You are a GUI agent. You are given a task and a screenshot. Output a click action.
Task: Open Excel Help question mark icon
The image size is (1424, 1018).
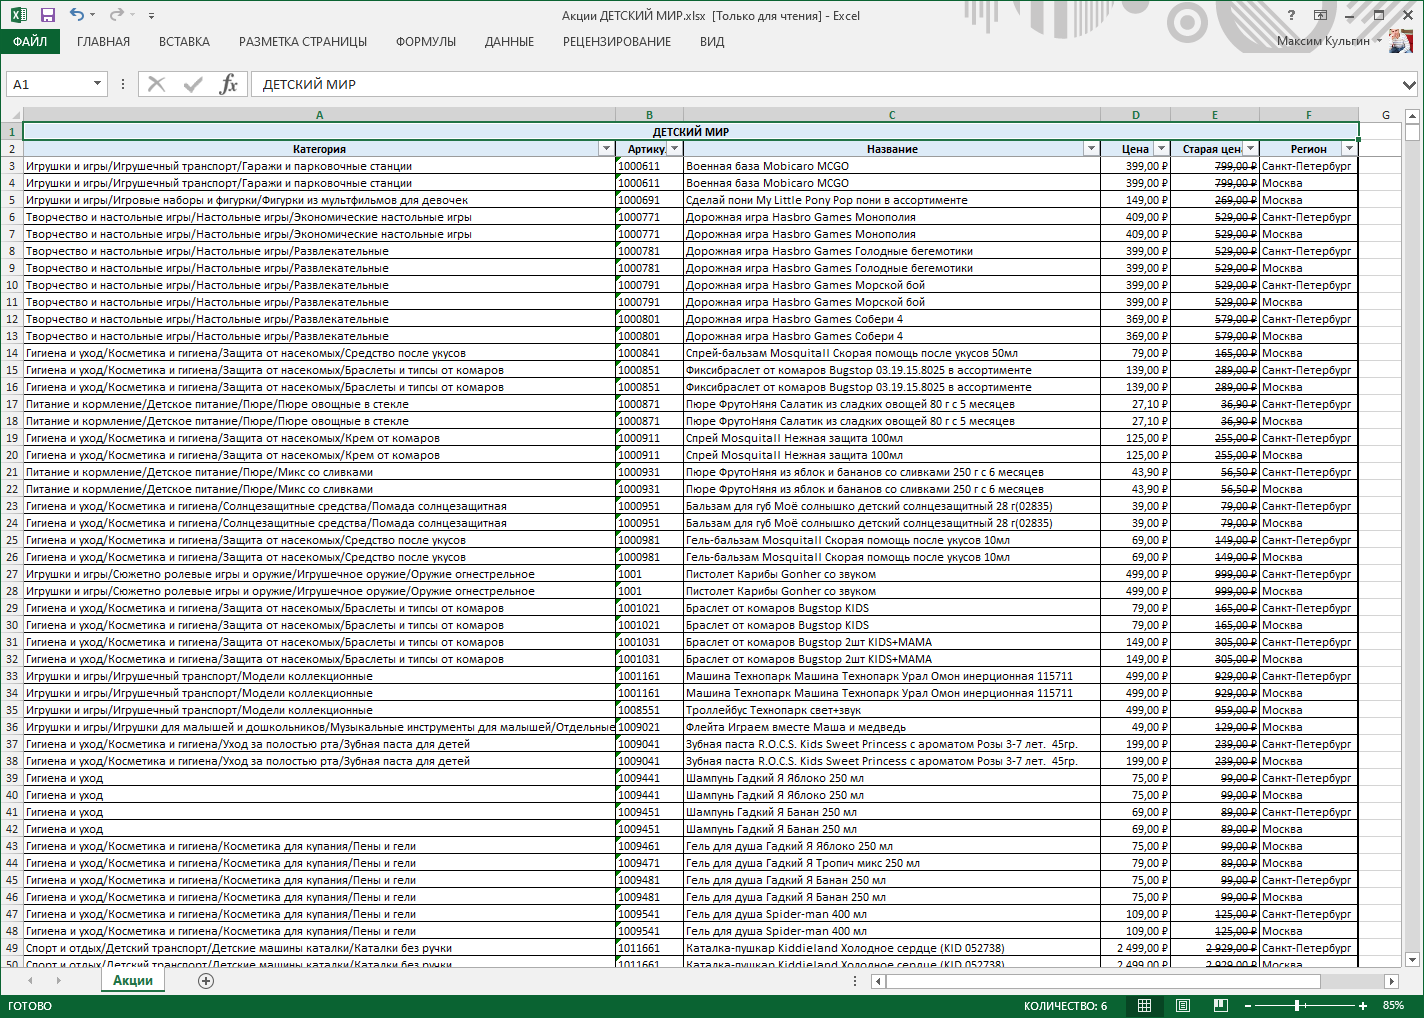coord(1291,15)
